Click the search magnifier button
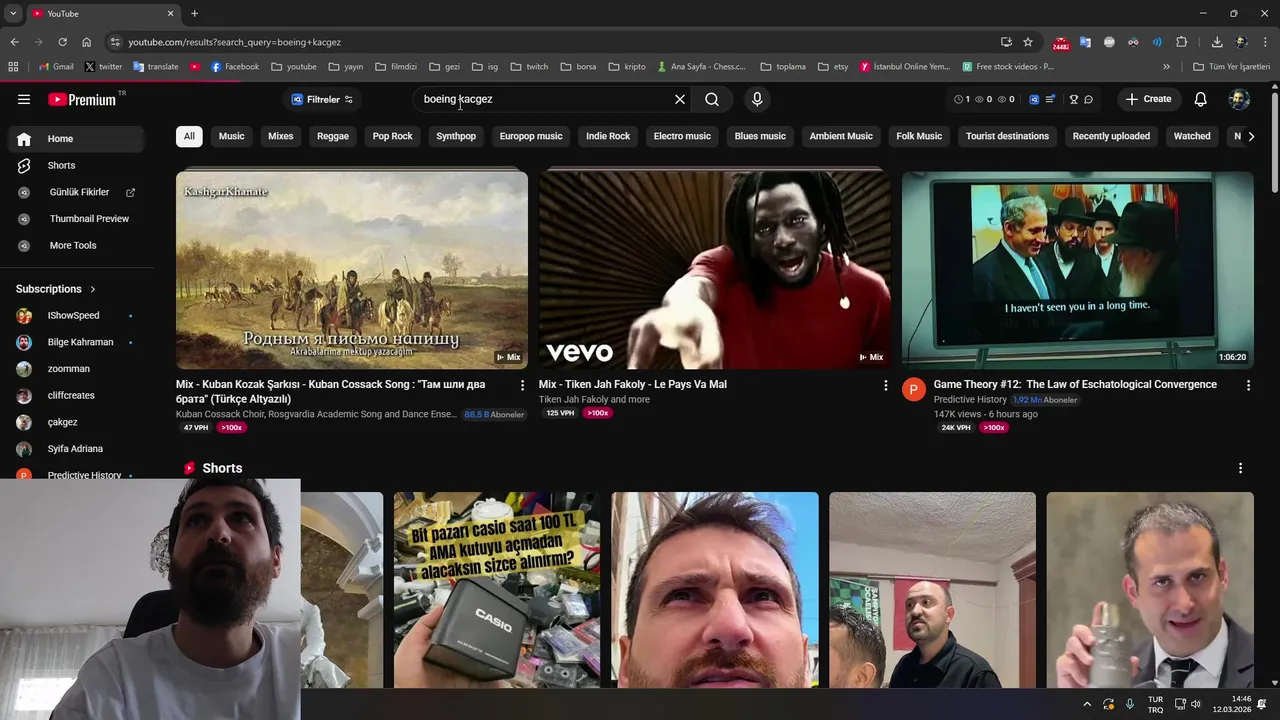1280x720 pixels. pos(712,99)
